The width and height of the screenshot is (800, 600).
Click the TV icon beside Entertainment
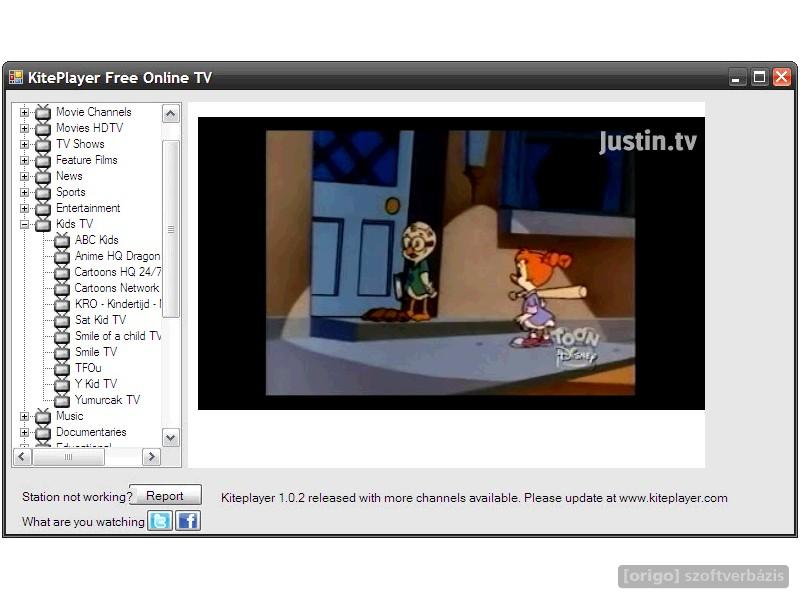(x=43, y=208)
